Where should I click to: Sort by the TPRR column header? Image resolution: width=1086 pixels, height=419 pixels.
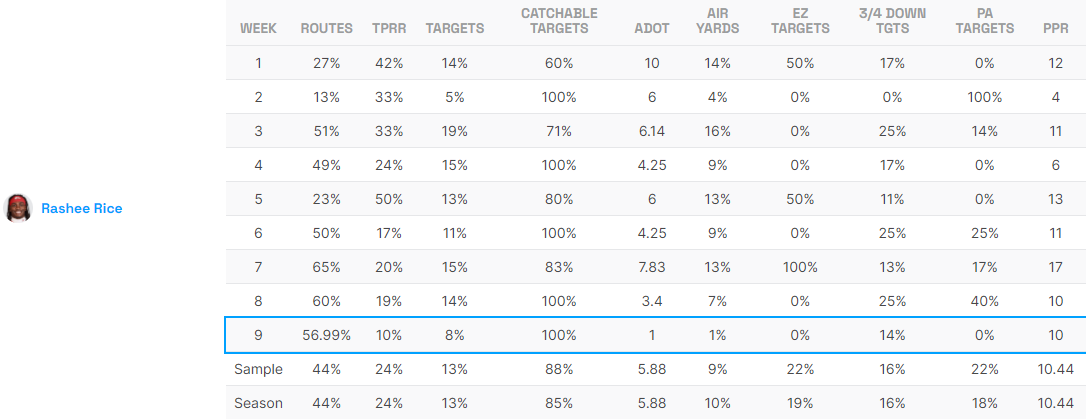pyautogui.click(x=387, y=28)
